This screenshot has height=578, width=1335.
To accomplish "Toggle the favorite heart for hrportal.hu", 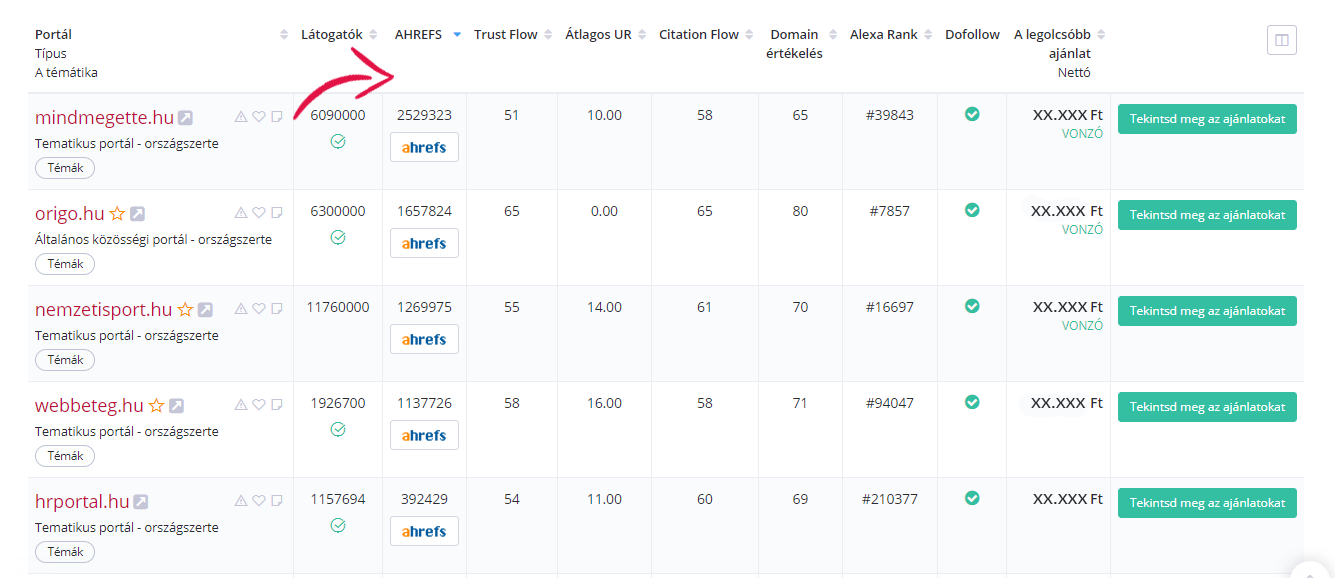I will 258,501.
